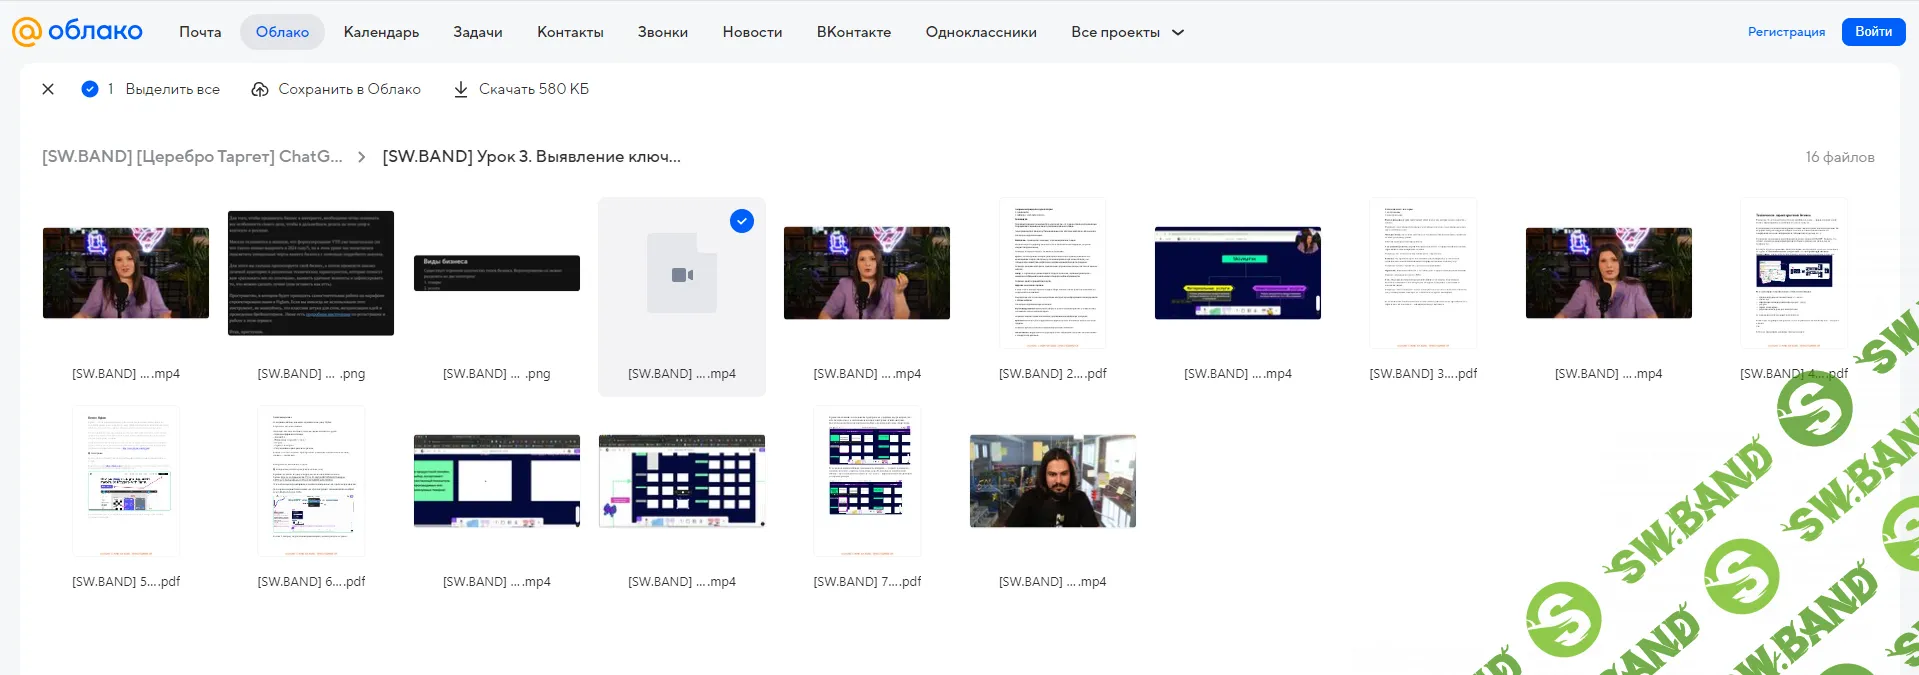
Task: Click the breadcrumb chevron arrow
Action: (x=362, y=157)
